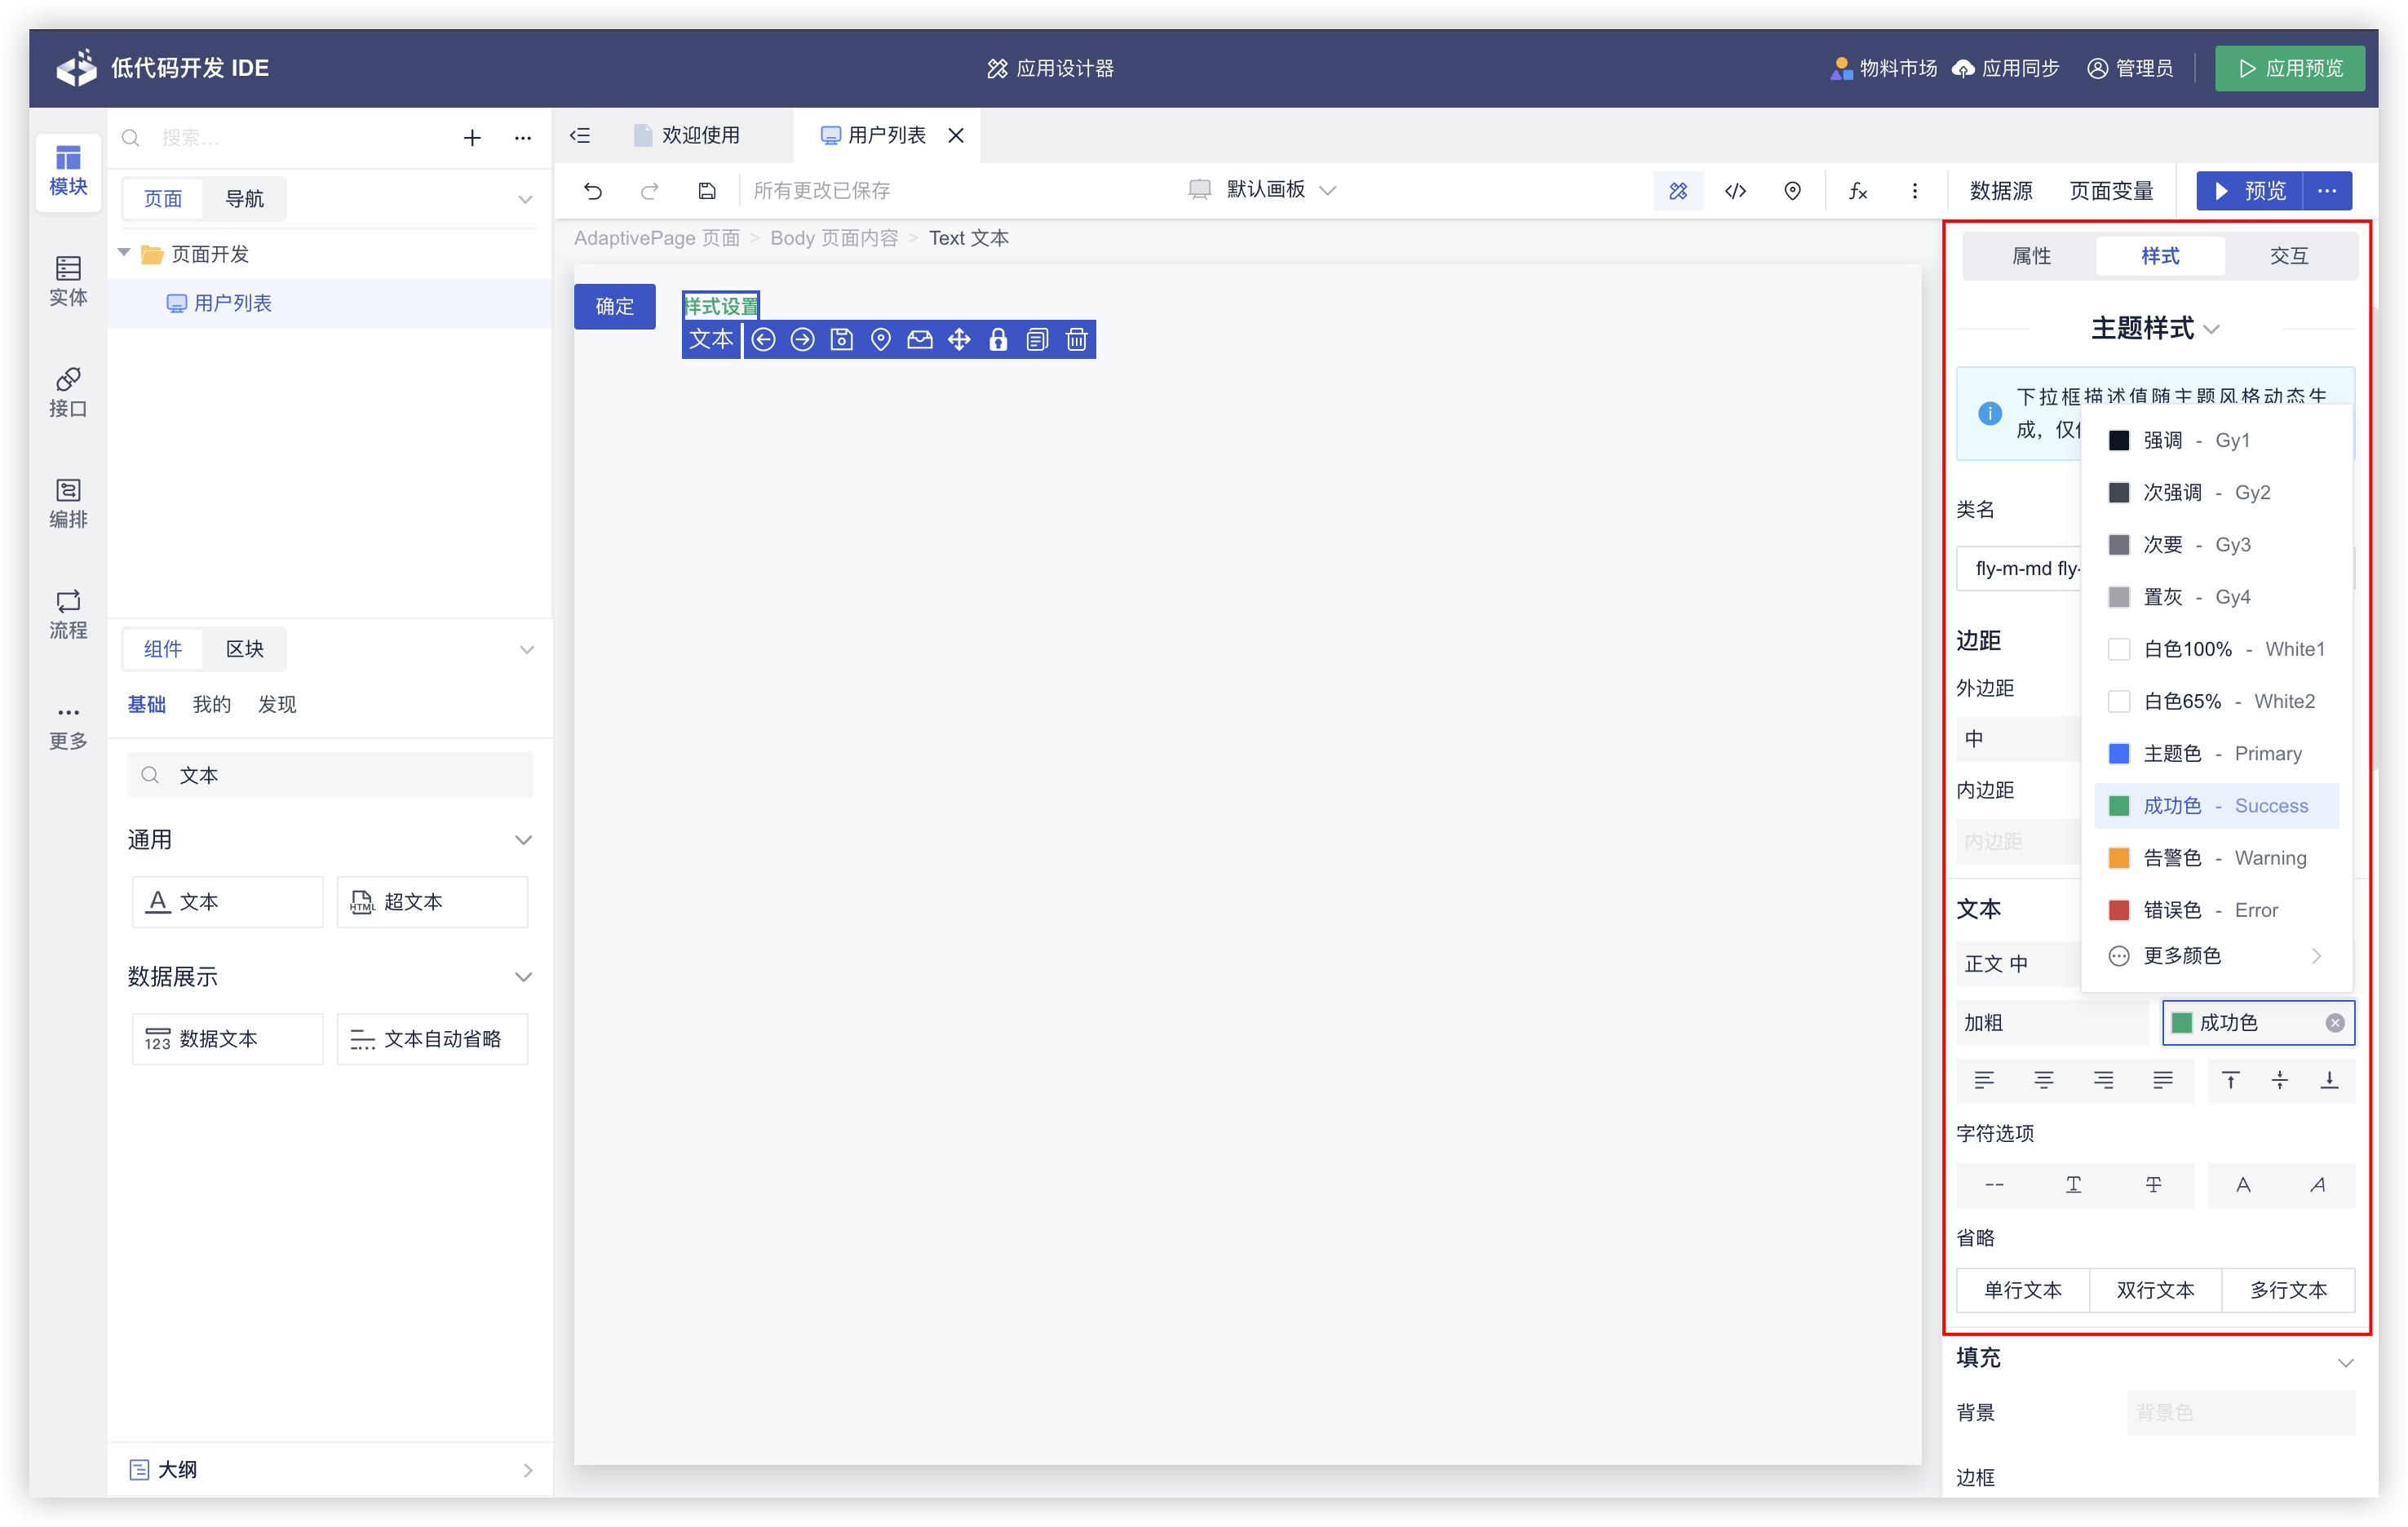The height and width of the screenshot is (1527, 2408).
Task: Click the 数据源 button
Action: pyautogui.click(x=2000, y=190)
